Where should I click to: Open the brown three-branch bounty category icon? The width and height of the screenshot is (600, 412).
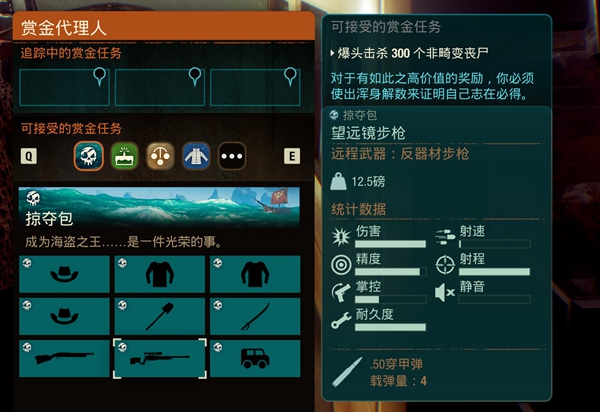[160, 156]
